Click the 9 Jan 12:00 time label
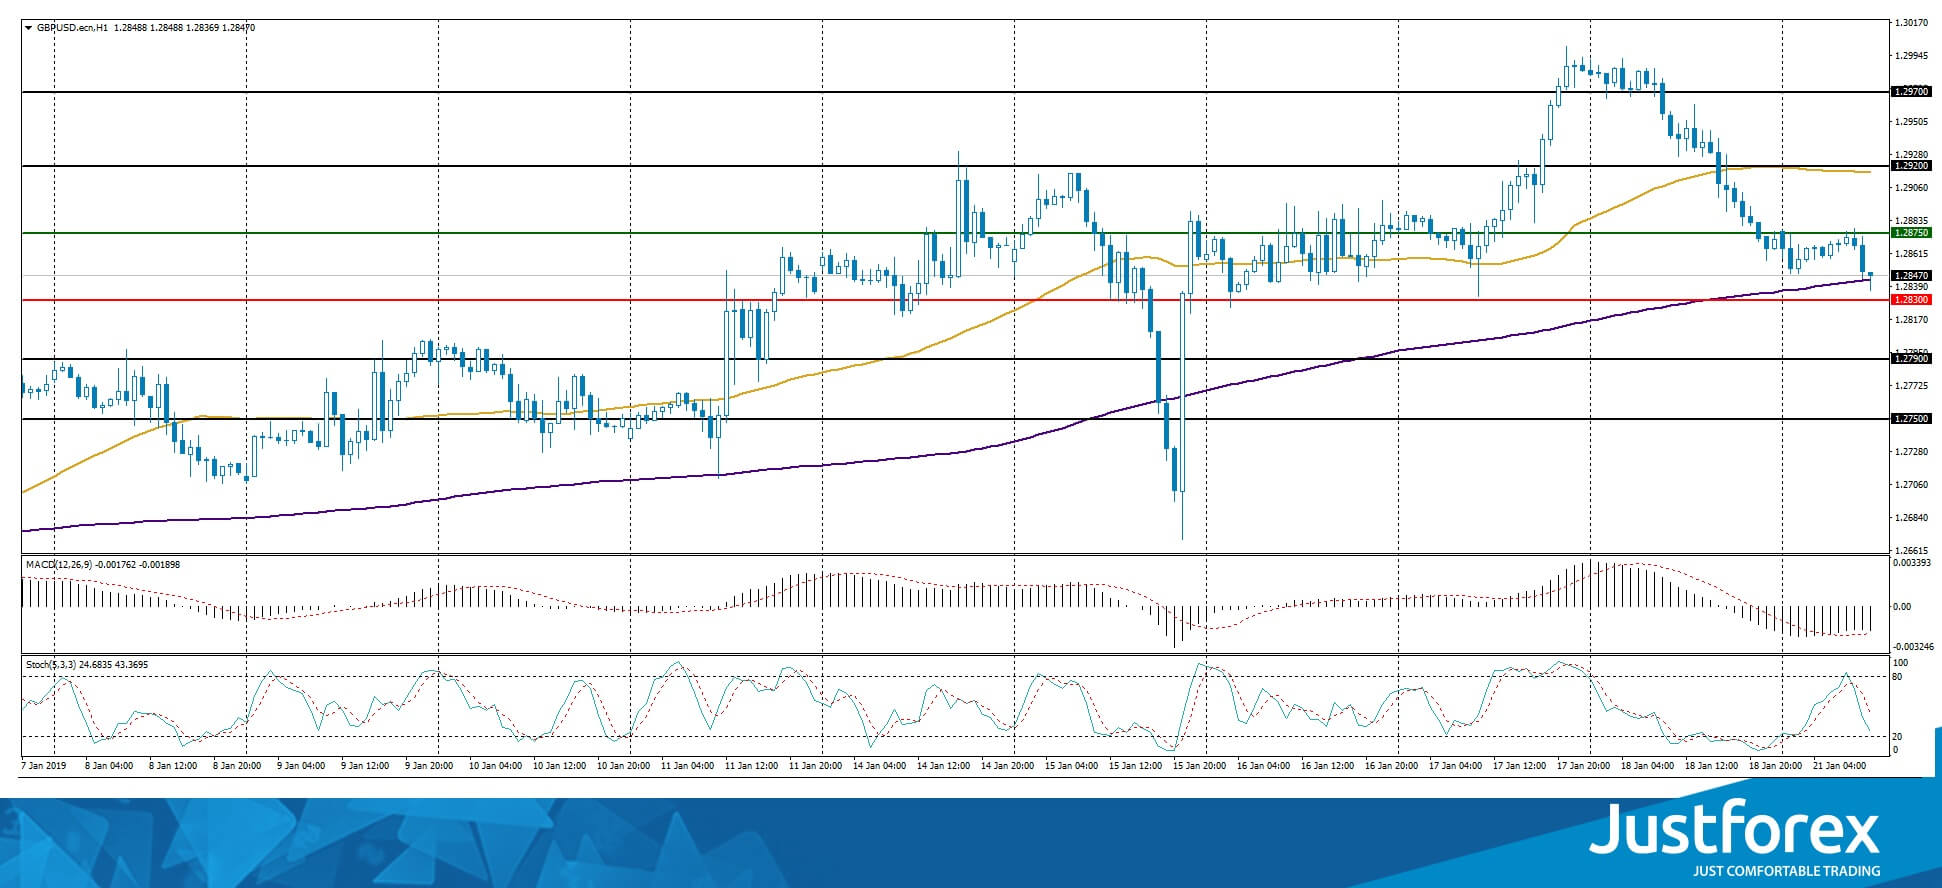The image size is (1942, 888). coord(365,767)
